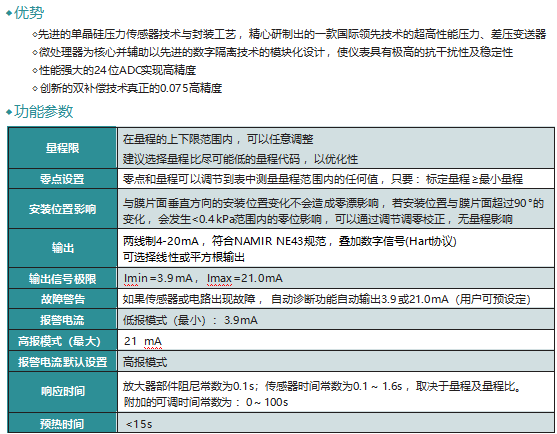
Task: Click the 0.075高精度 advantage bullet line
Action: 127,88
